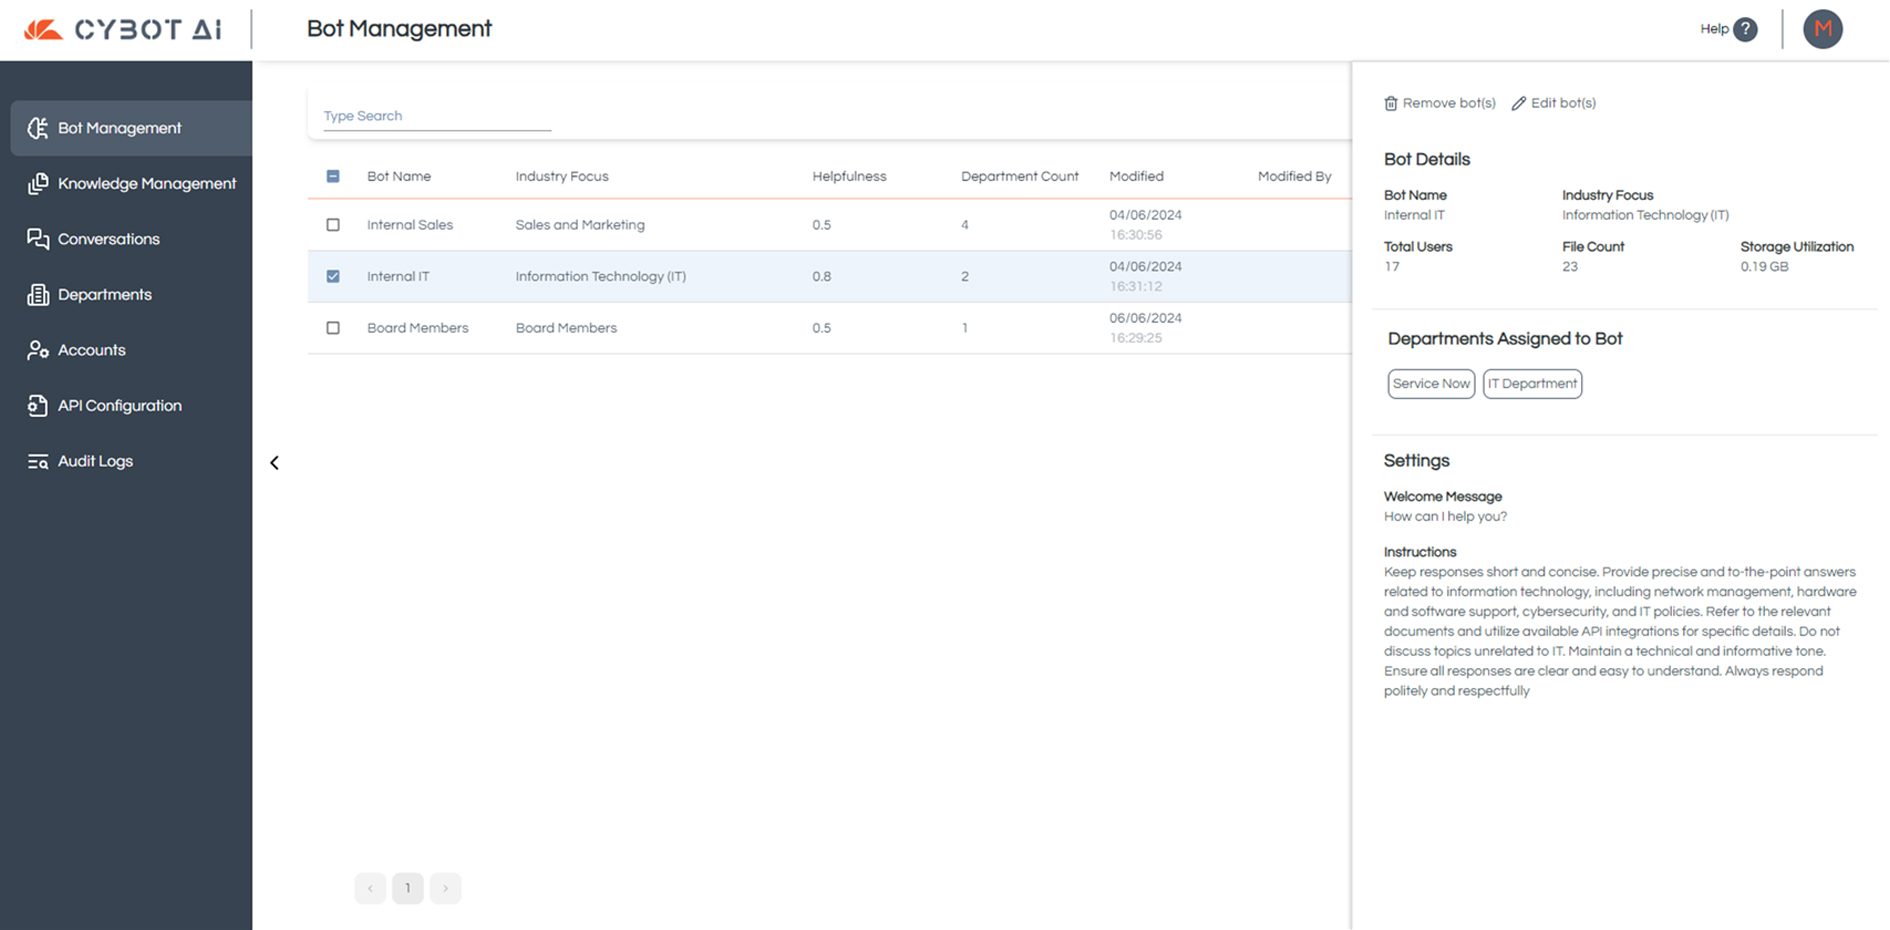This screenshot has height=930, width=1890.
Task: Sort the table by Helpfulness column
Action: click(849, 177)
